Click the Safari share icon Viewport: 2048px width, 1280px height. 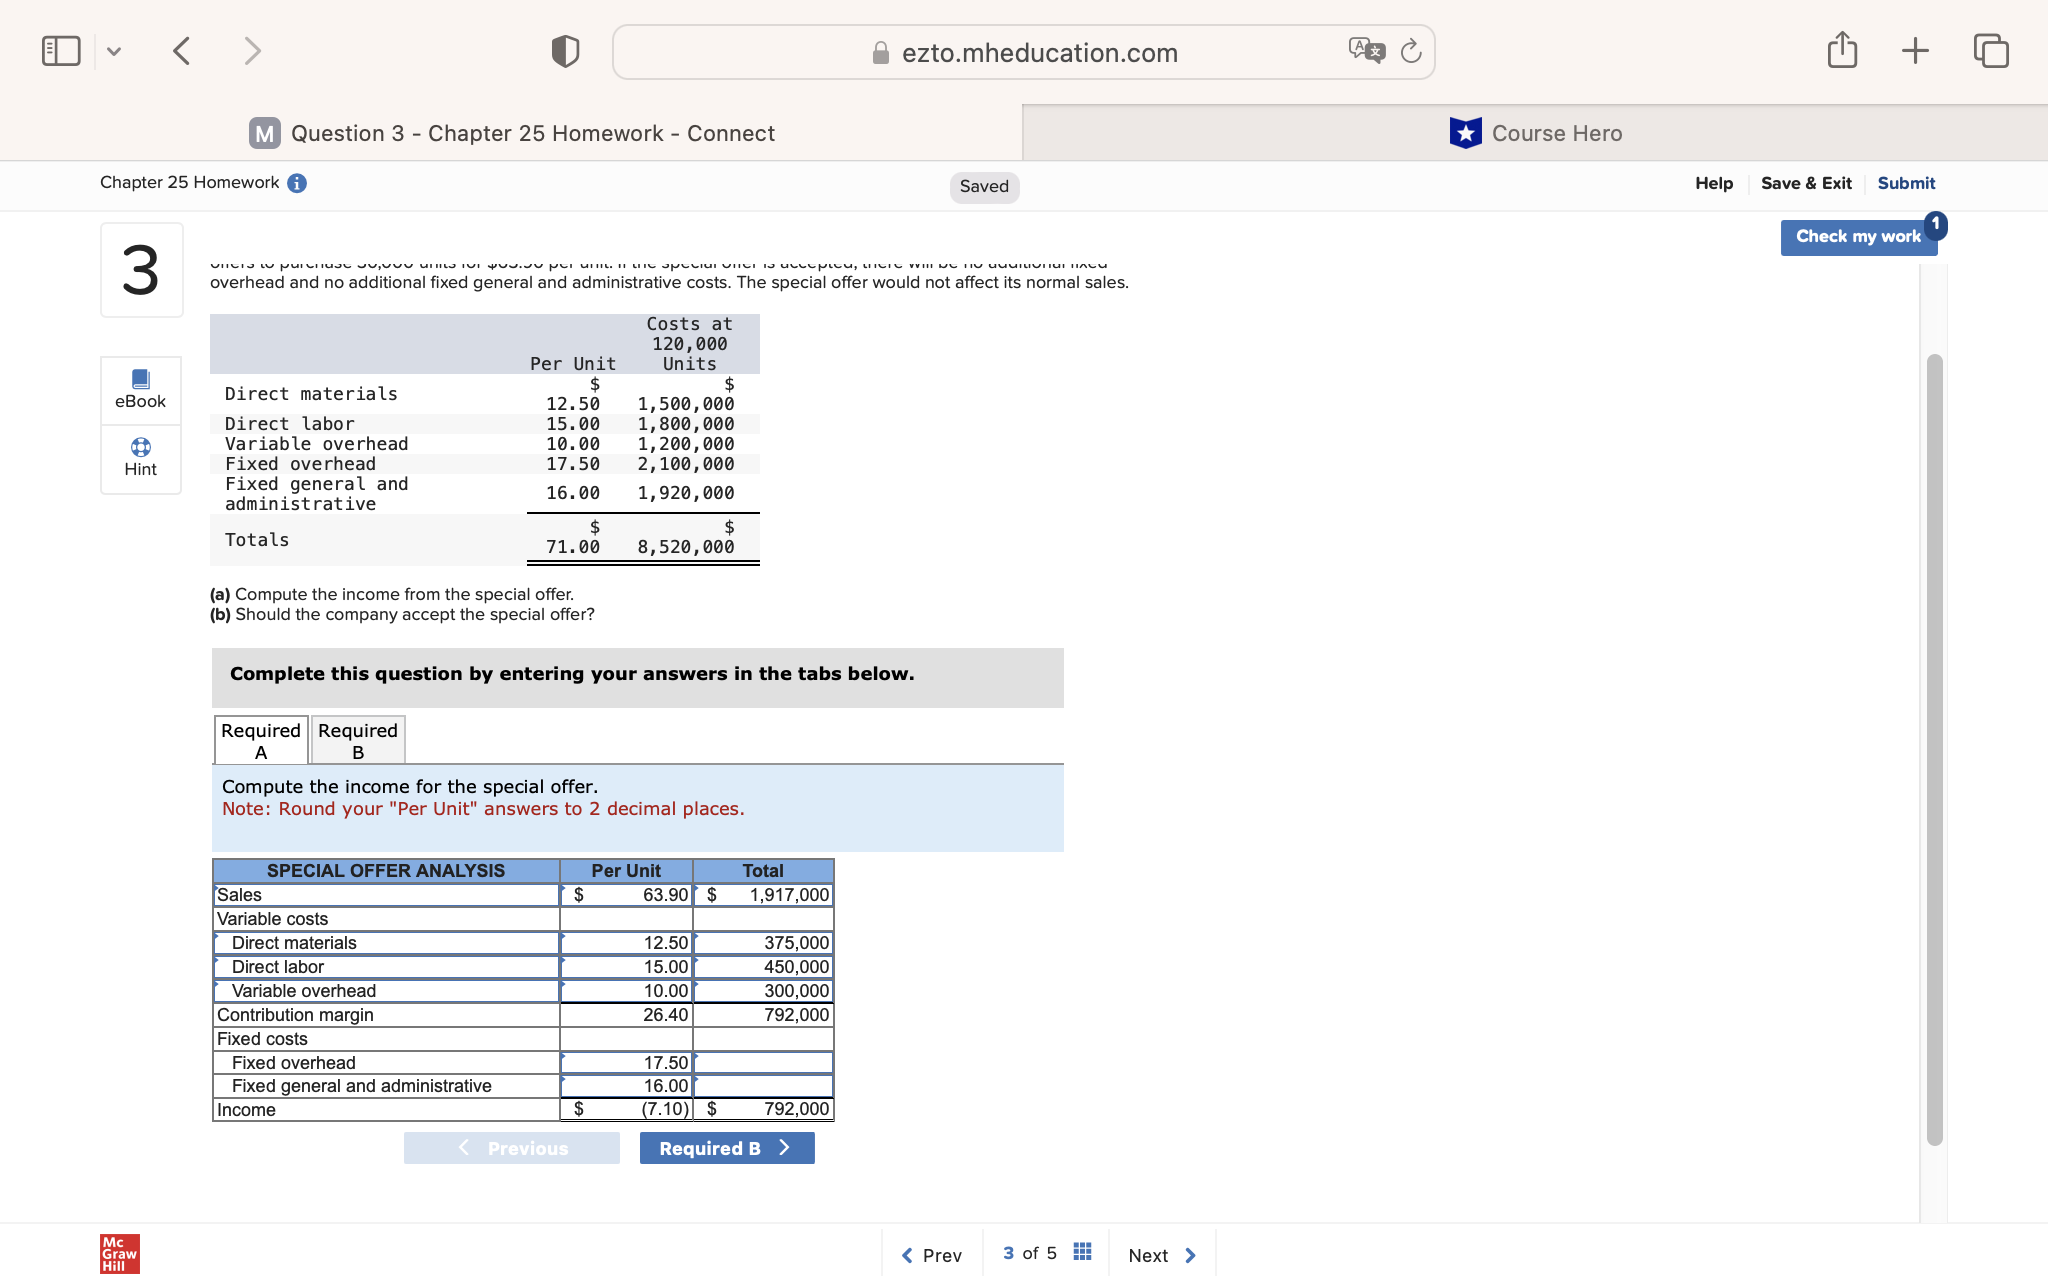(1842, 51)
